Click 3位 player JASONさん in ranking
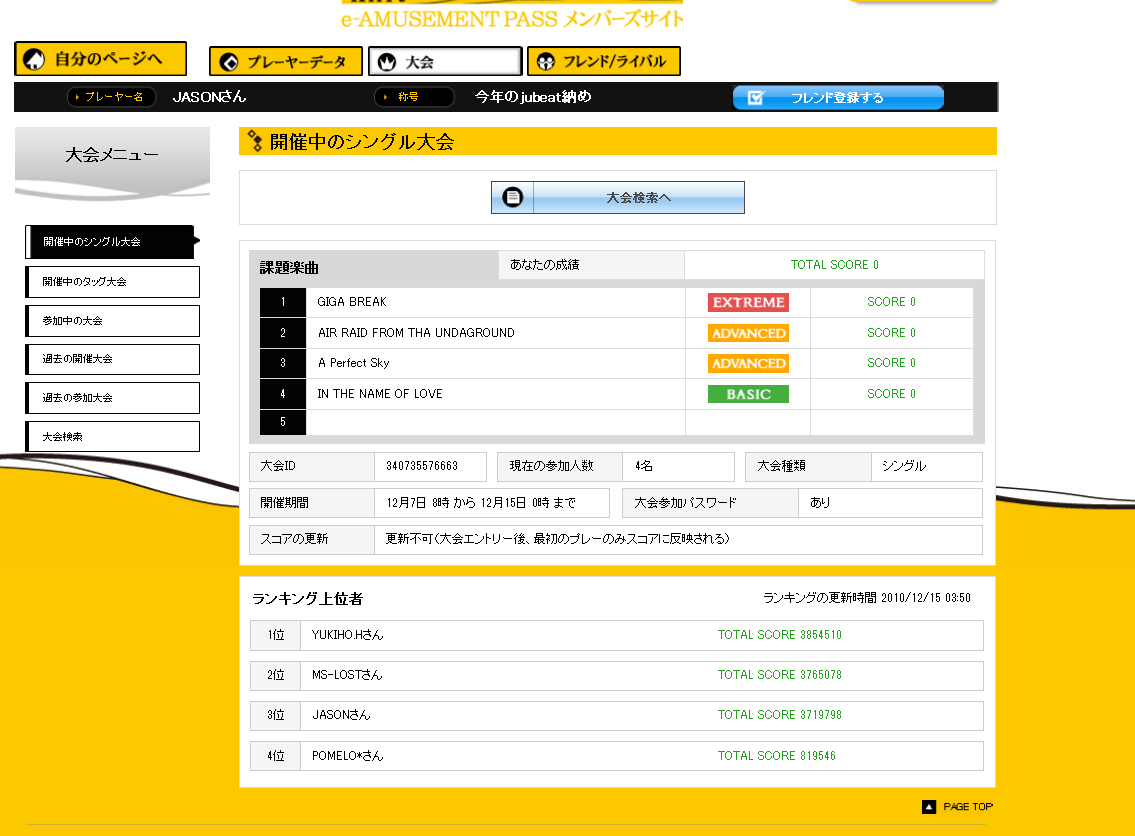Image resolution: width=1135 pixels, height=836 pixels. [341, 715]
